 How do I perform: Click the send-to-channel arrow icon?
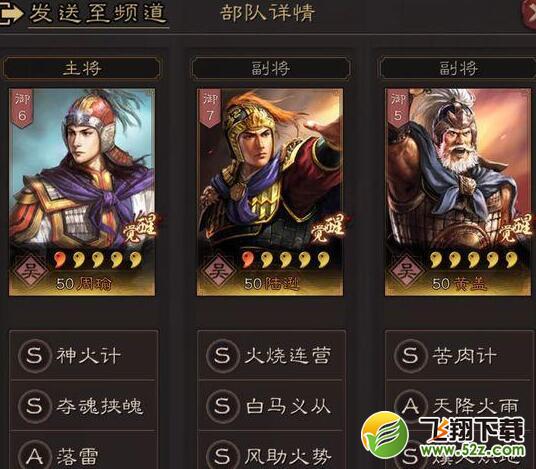pyautogui.click(x=11, y=14)
